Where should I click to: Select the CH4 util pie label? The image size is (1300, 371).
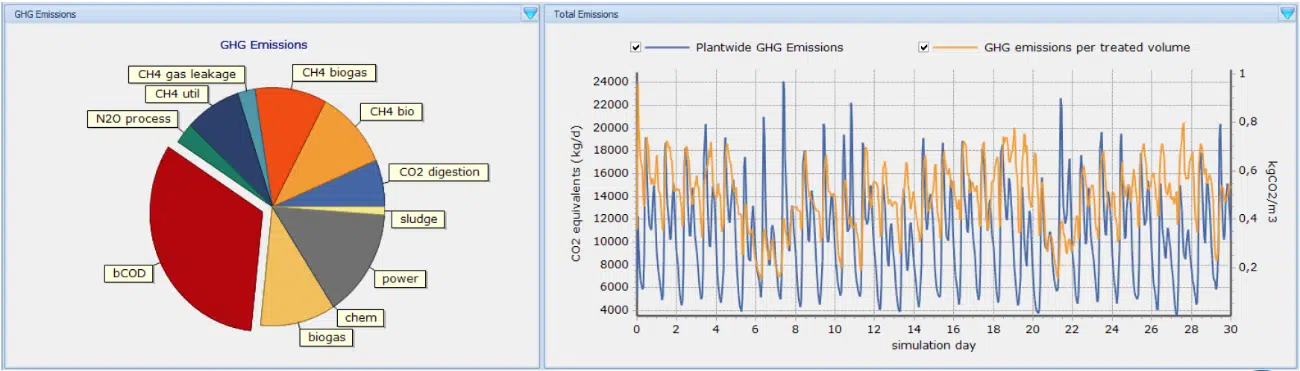178,94
